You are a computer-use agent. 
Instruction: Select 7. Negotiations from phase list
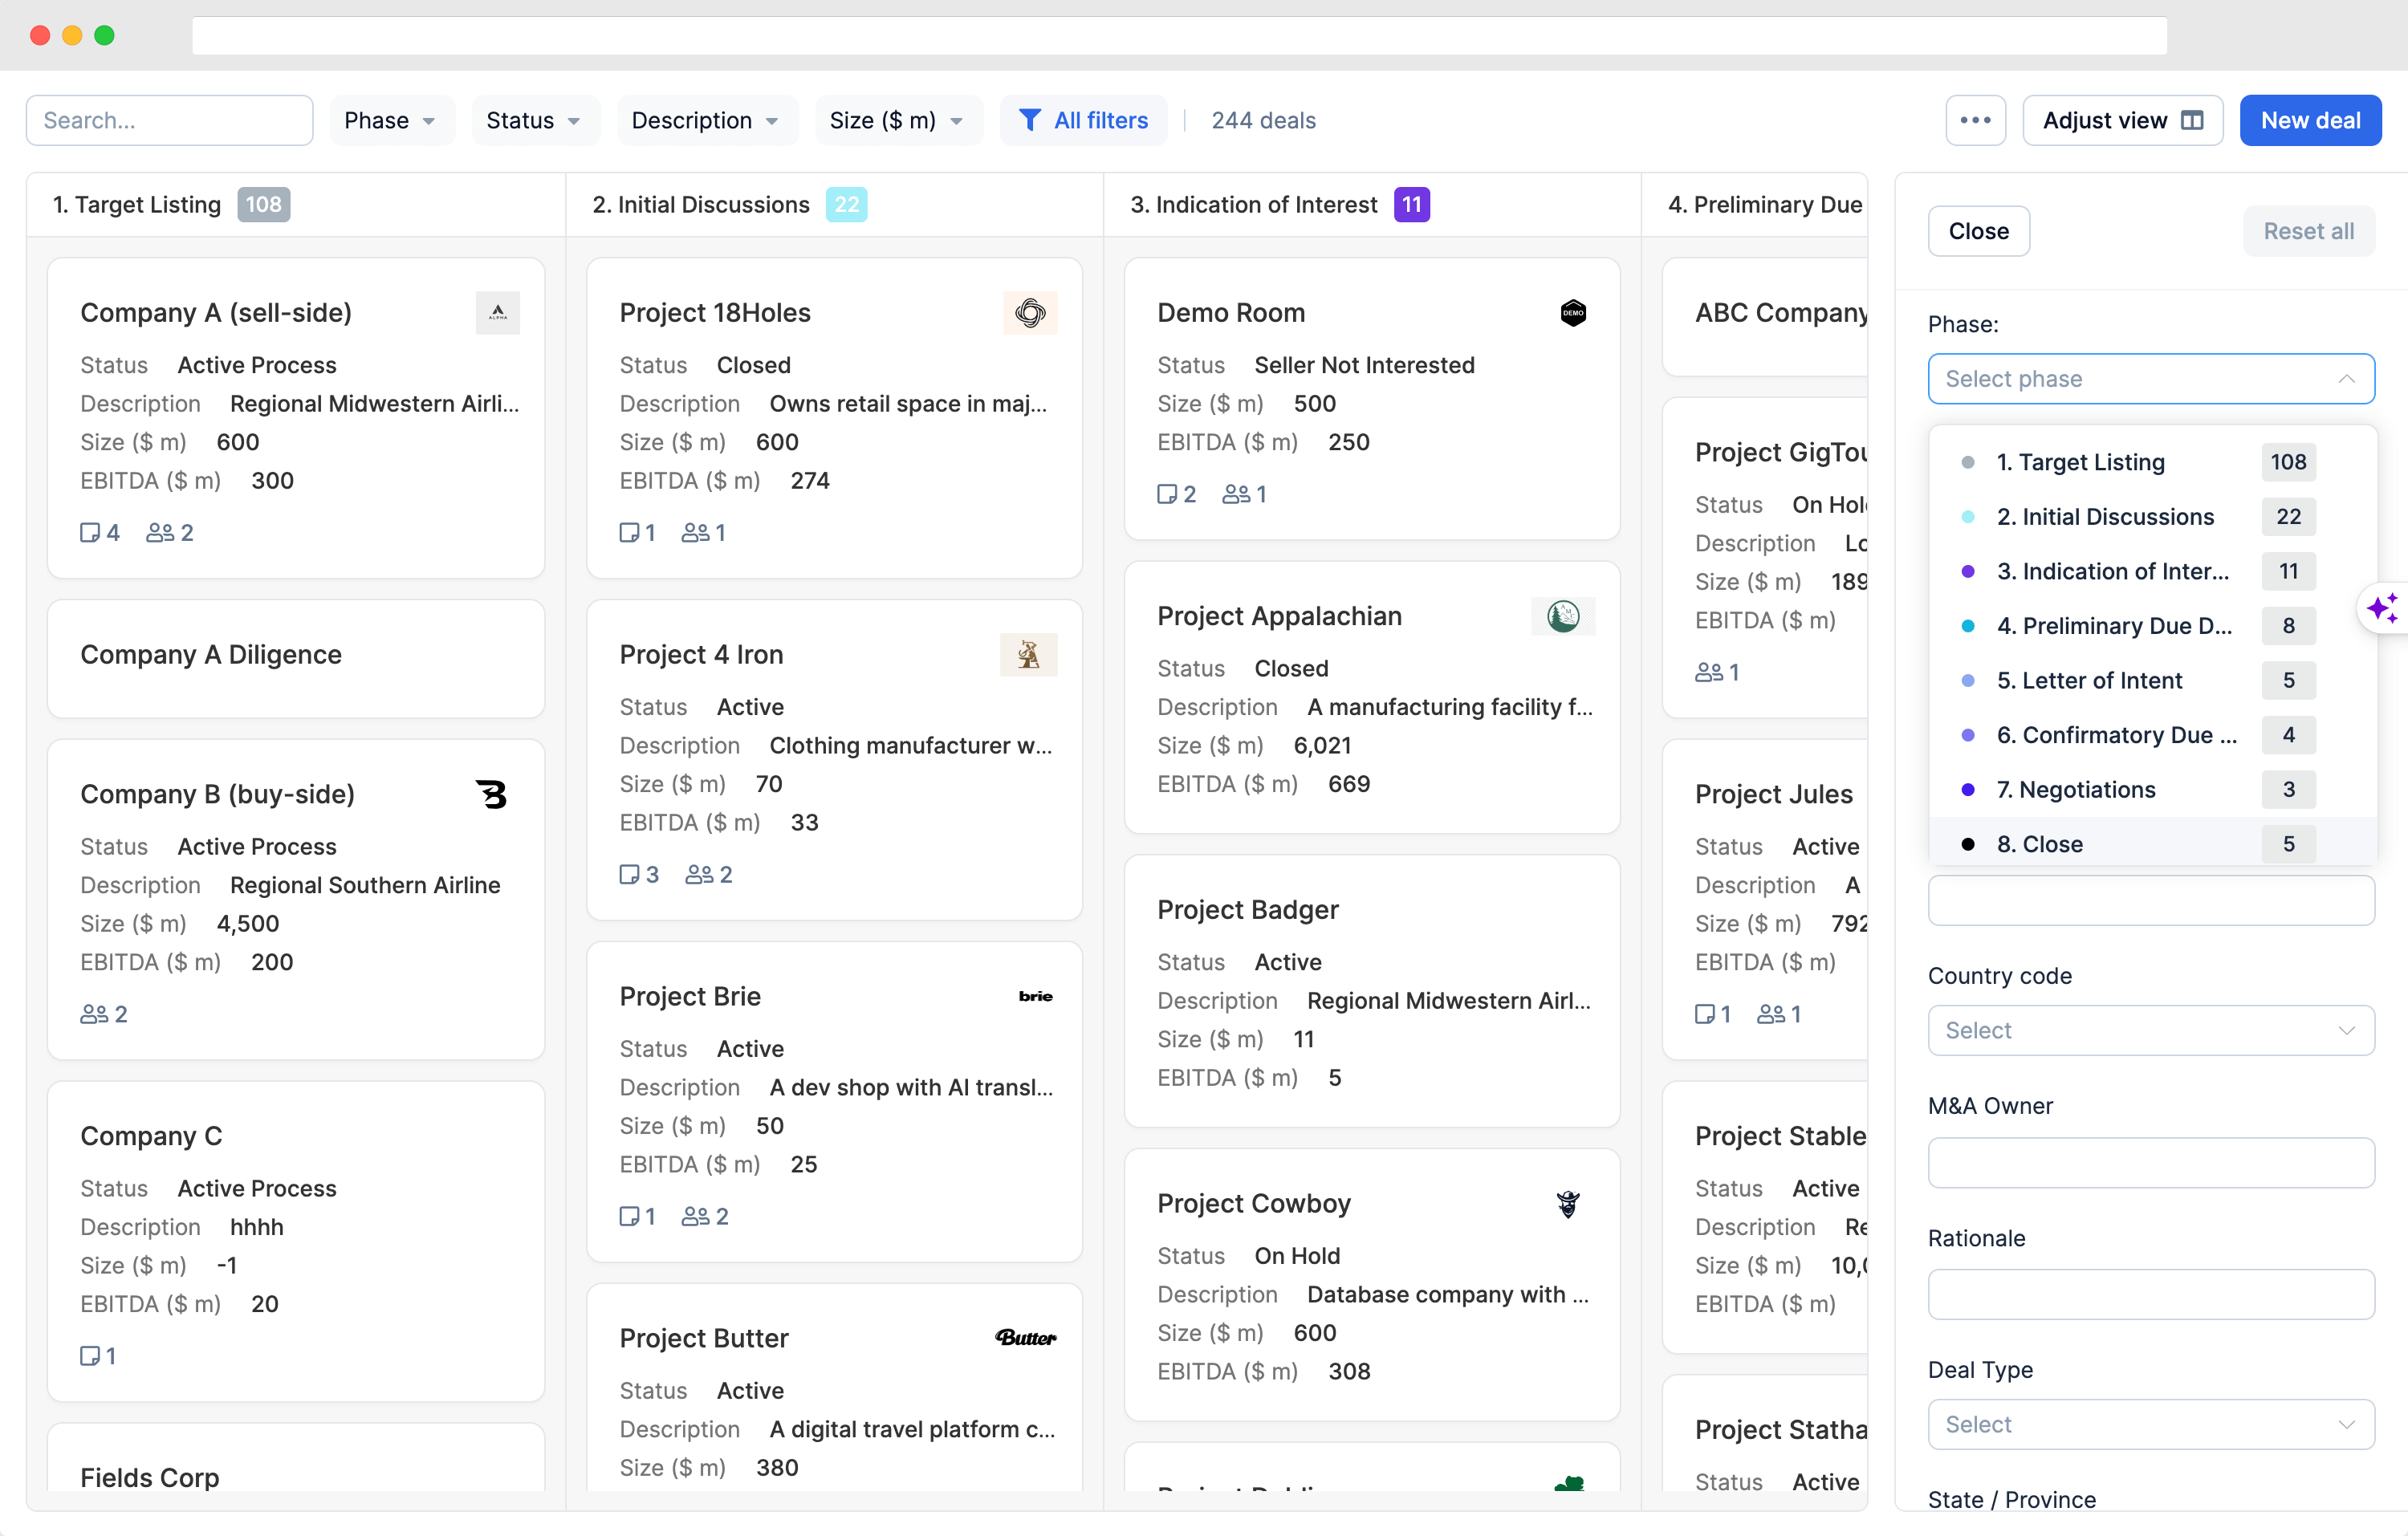point(2076,789)
